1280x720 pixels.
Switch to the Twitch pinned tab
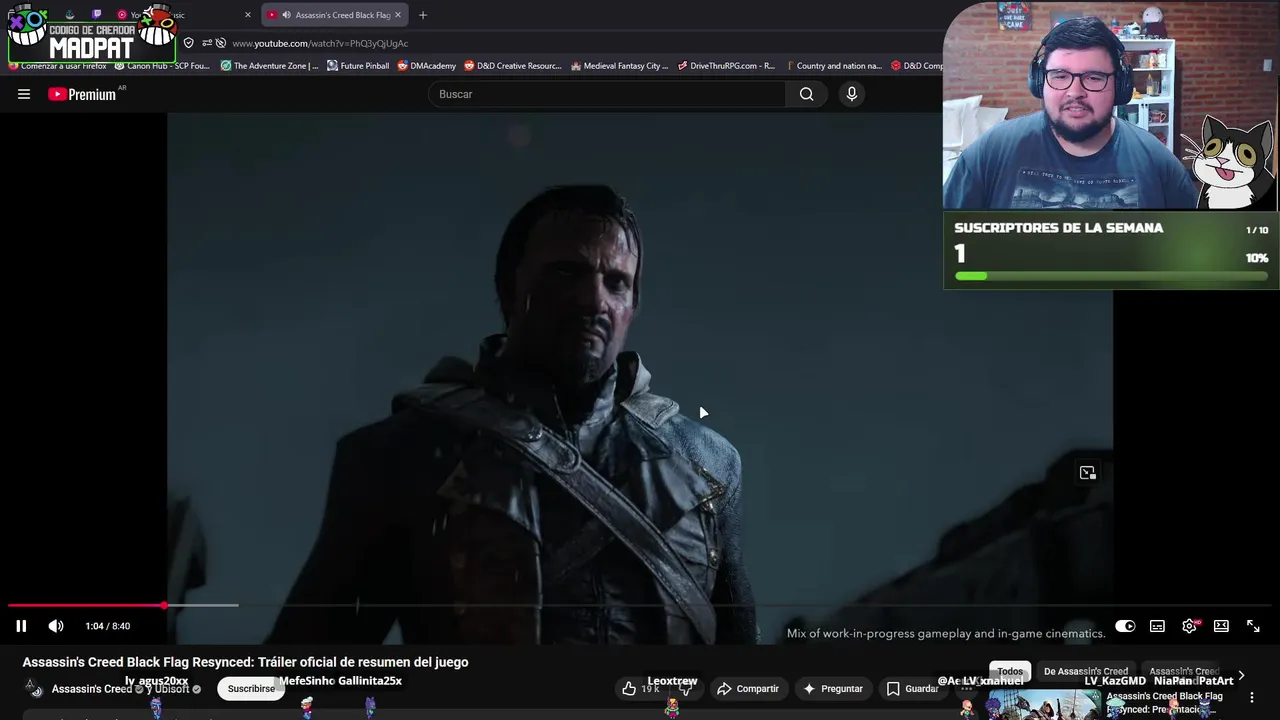click(97, 15)
